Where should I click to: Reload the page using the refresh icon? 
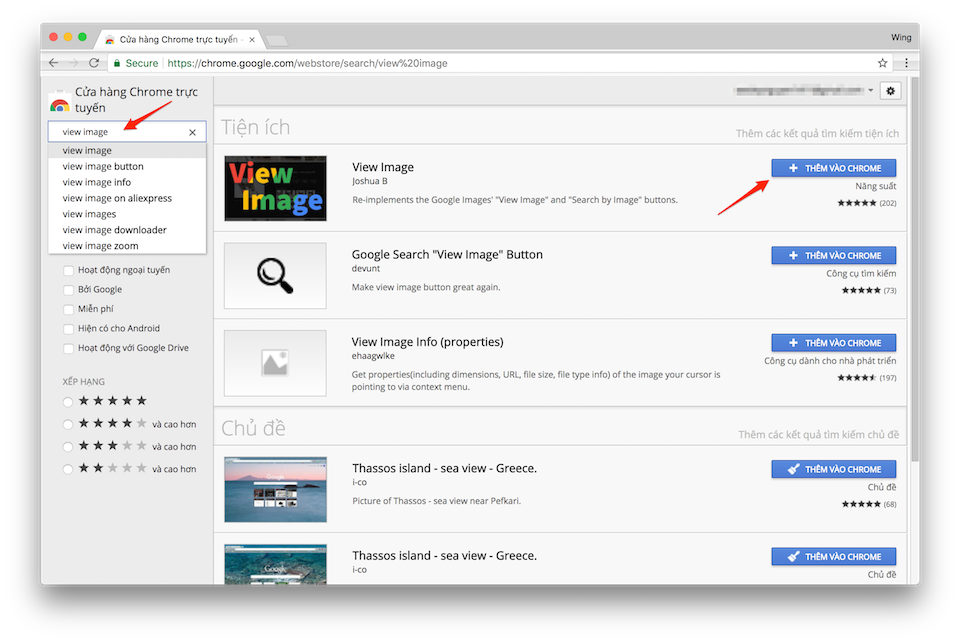pos(93,62)
